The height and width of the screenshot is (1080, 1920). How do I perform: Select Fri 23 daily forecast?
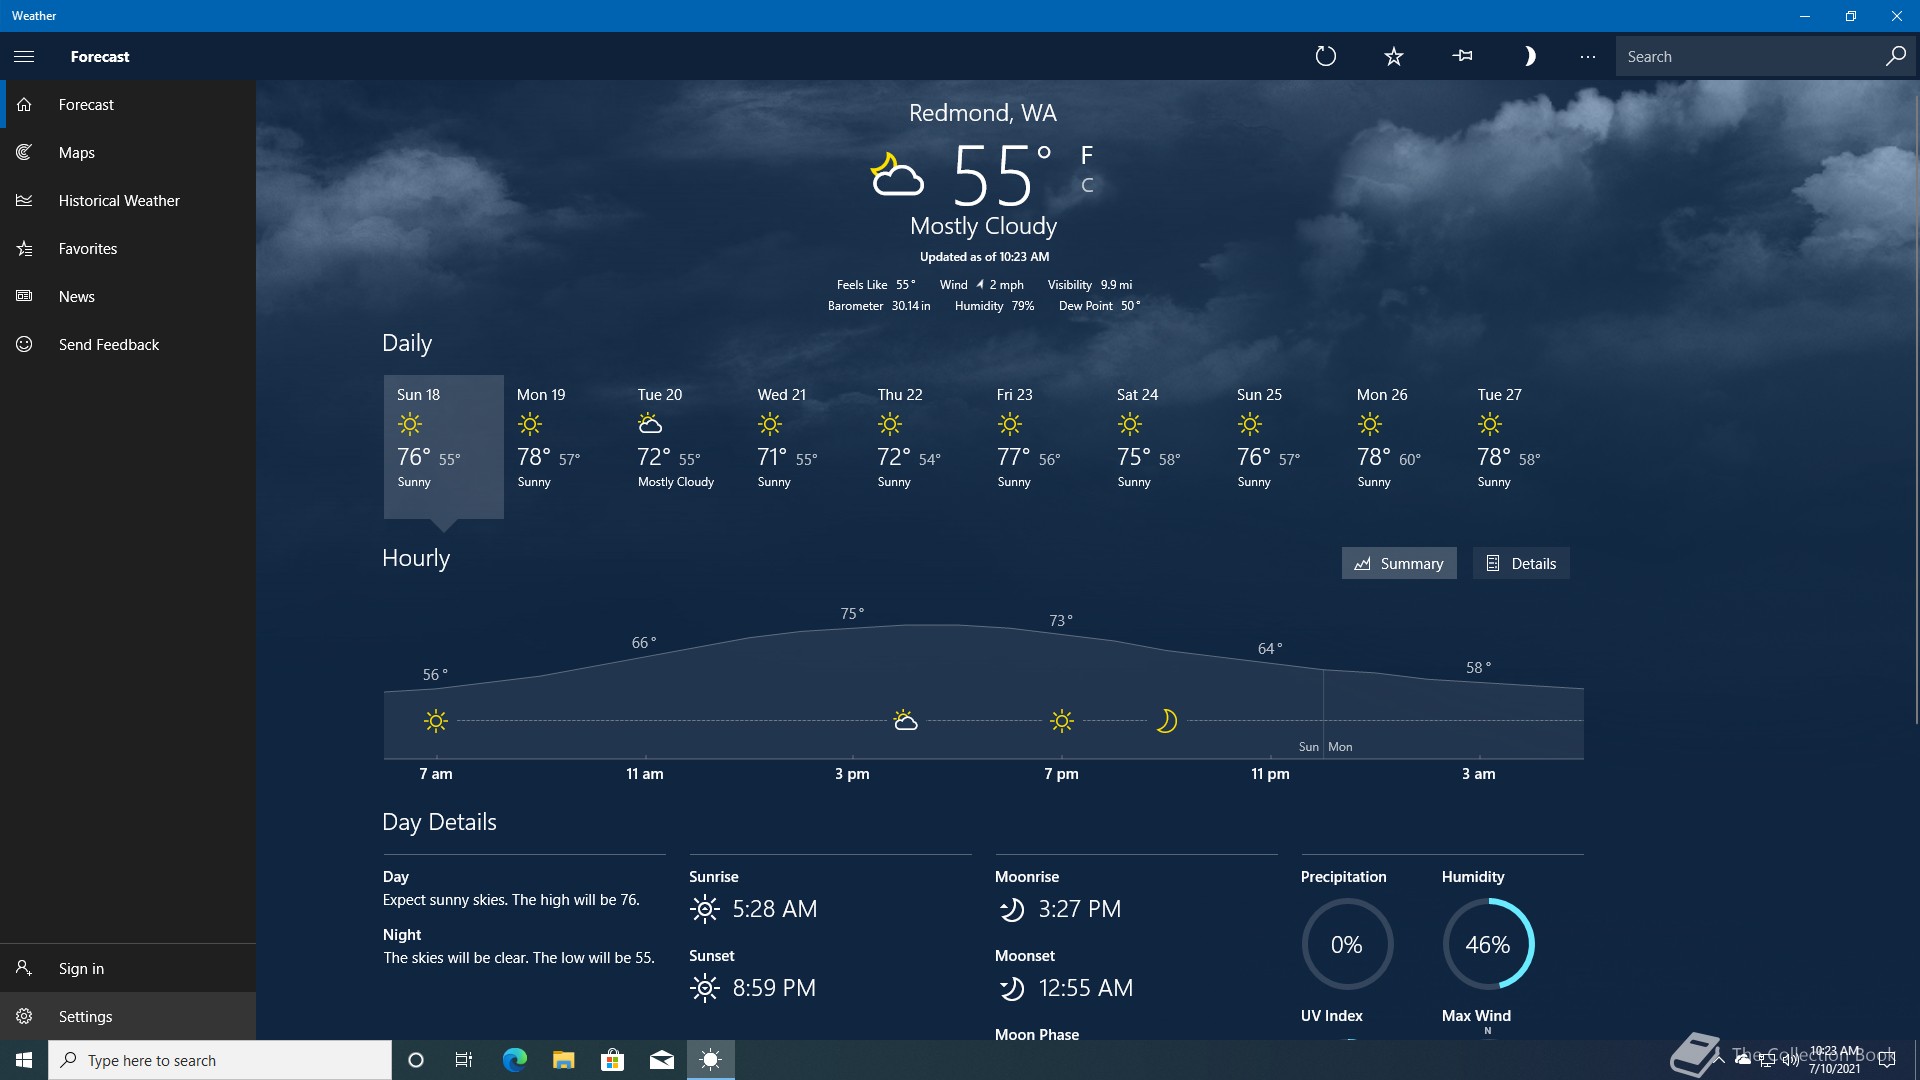pyautogui.click(x=1044, y=446)
